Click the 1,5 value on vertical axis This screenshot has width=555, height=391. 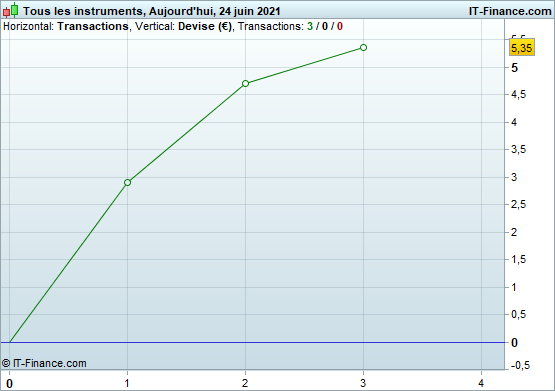pos(518,260)
